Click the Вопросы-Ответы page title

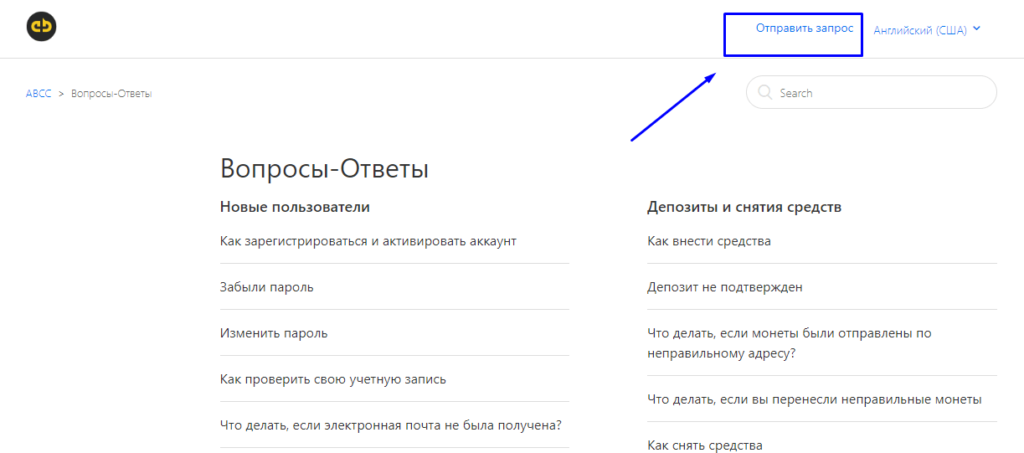(x=325, y=169)
